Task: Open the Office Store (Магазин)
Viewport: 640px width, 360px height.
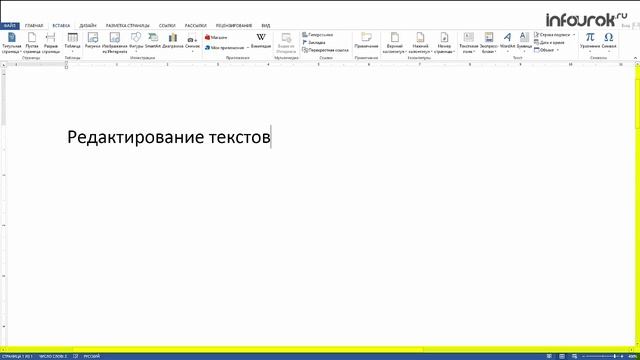Action: (x=216, y=37)
